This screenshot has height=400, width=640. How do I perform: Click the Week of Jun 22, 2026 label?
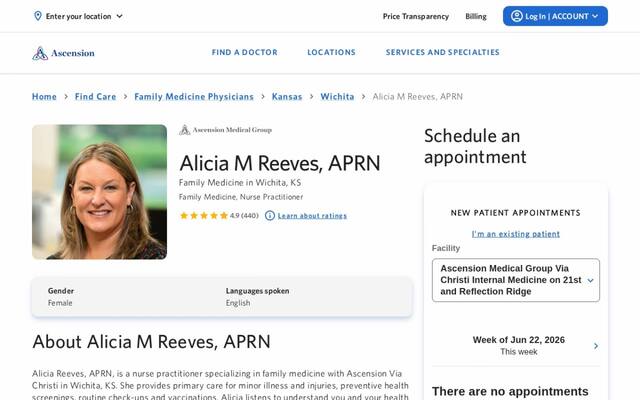pos(518,340)
